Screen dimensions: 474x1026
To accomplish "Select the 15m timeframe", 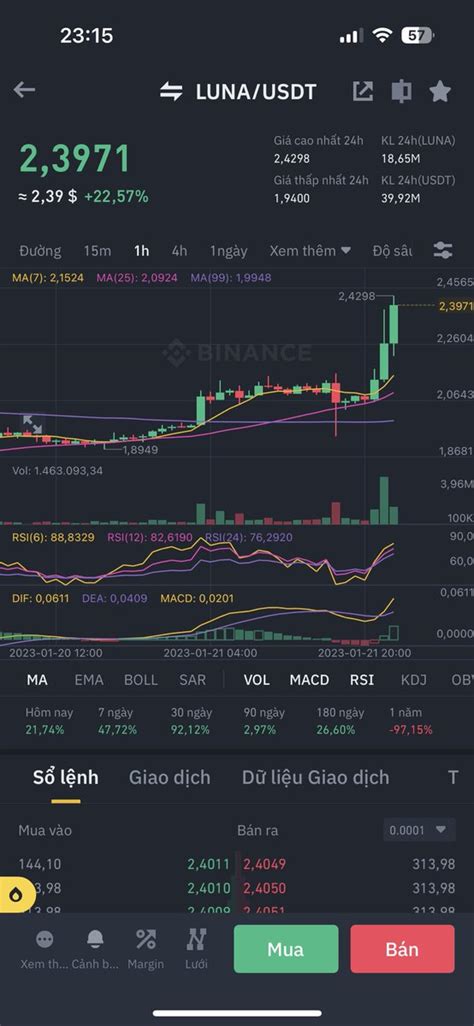I will tap(97, 251).
